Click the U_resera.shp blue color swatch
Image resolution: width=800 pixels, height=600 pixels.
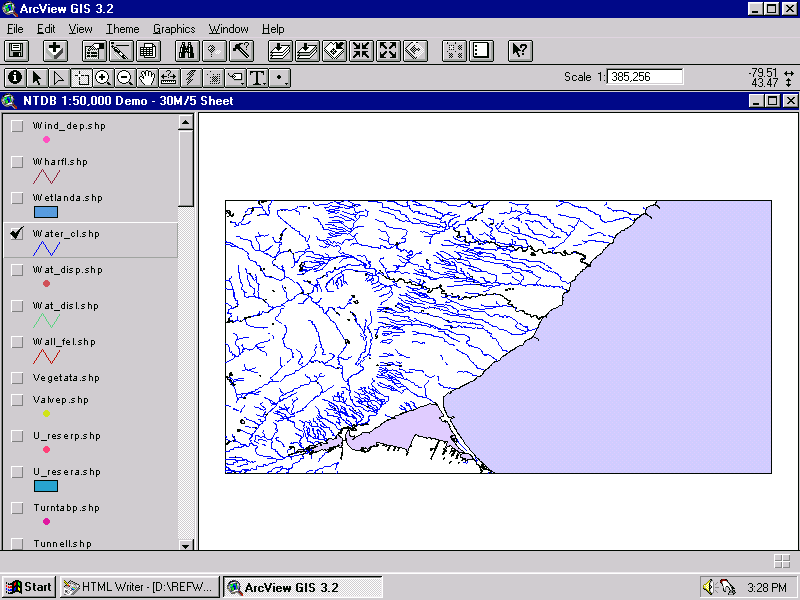point(46,486)
